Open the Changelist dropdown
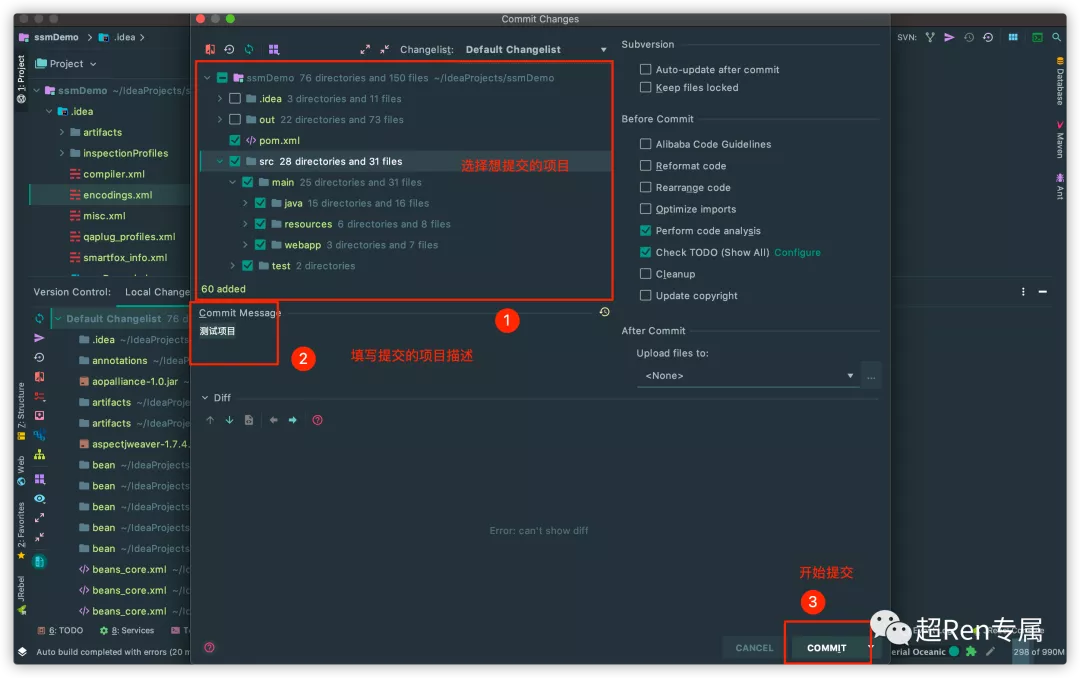Image resolution: width=1080 pixels, height=678 pixels. [x=535, y=50]
